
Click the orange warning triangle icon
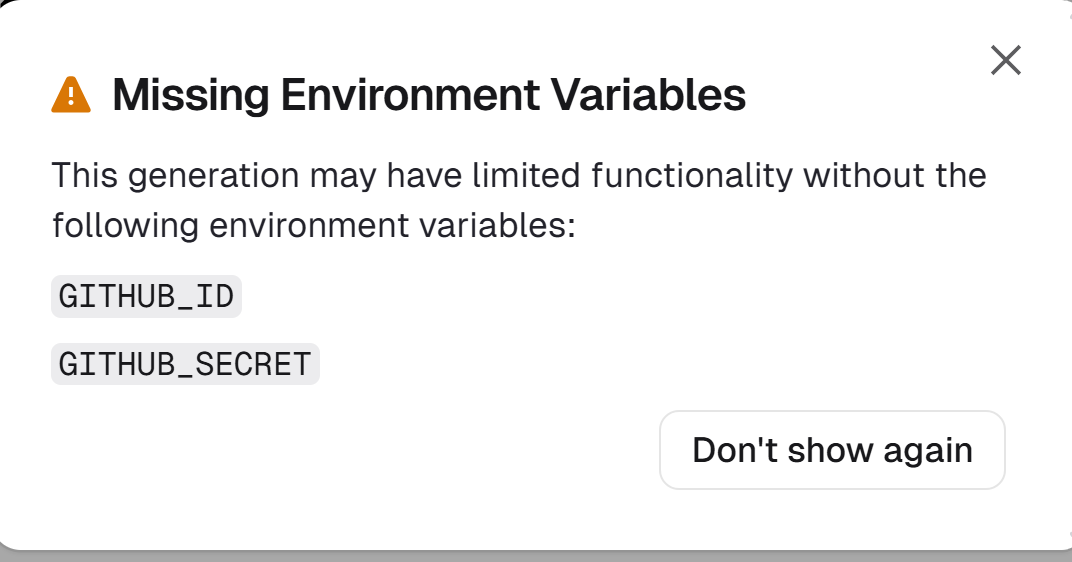(71, 95)
